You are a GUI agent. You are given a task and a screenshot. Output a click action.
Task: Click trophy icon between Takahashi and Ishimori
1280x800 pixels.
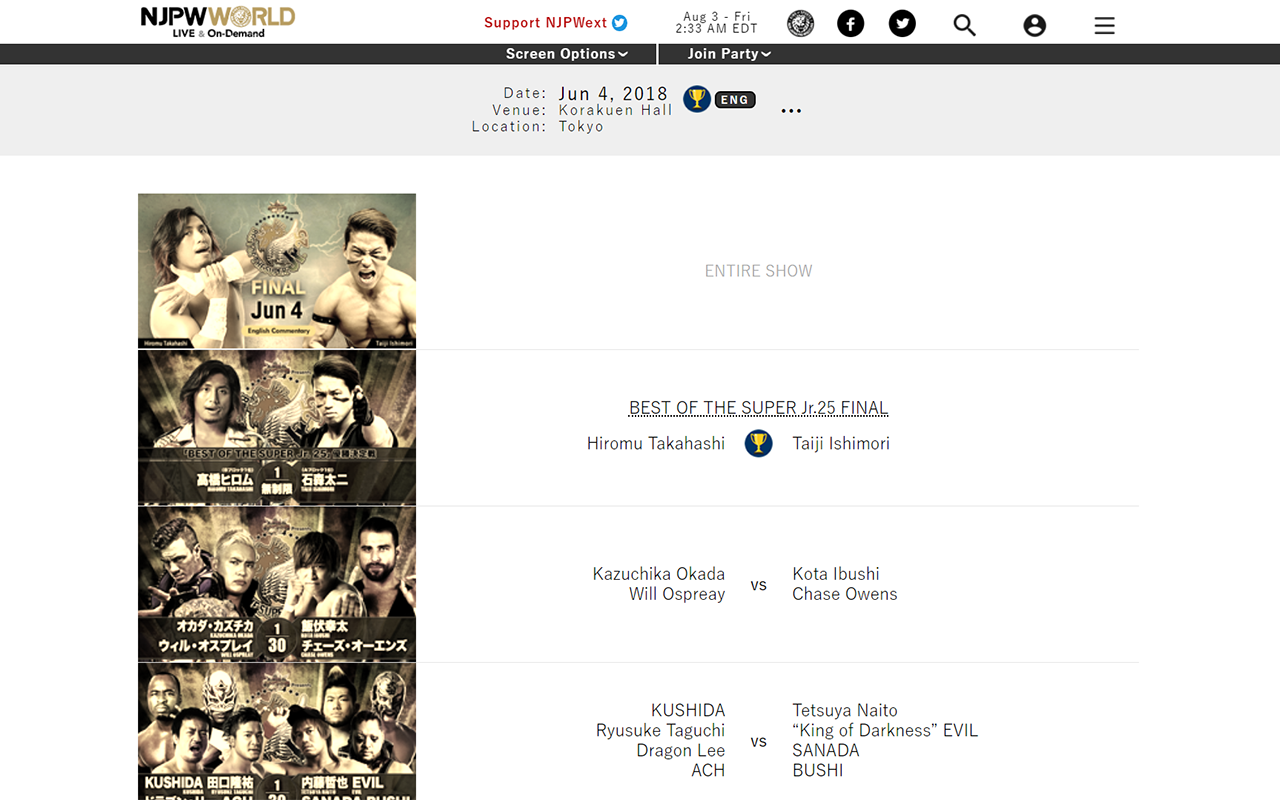(759, 443)
